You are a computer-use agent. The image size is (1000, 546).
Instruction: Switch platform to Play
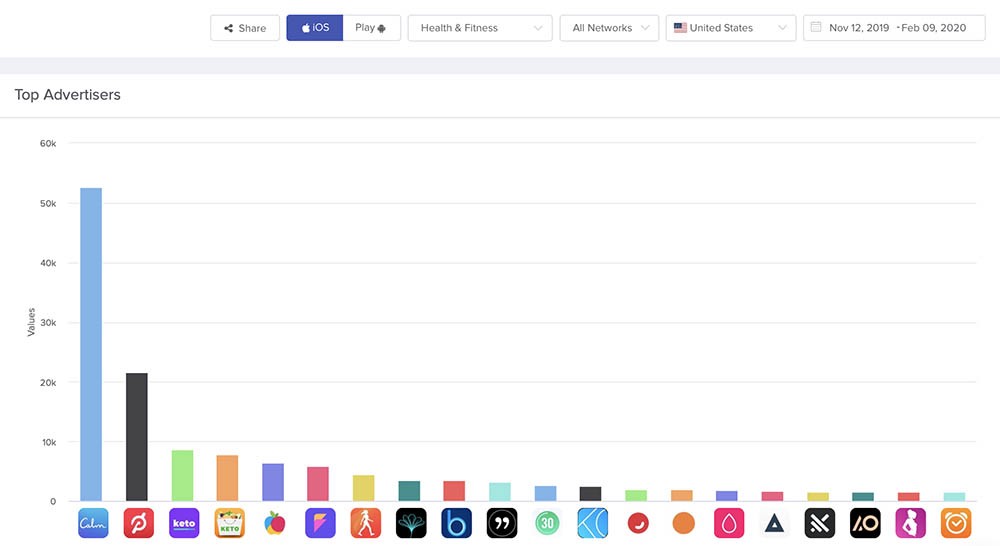372,28
